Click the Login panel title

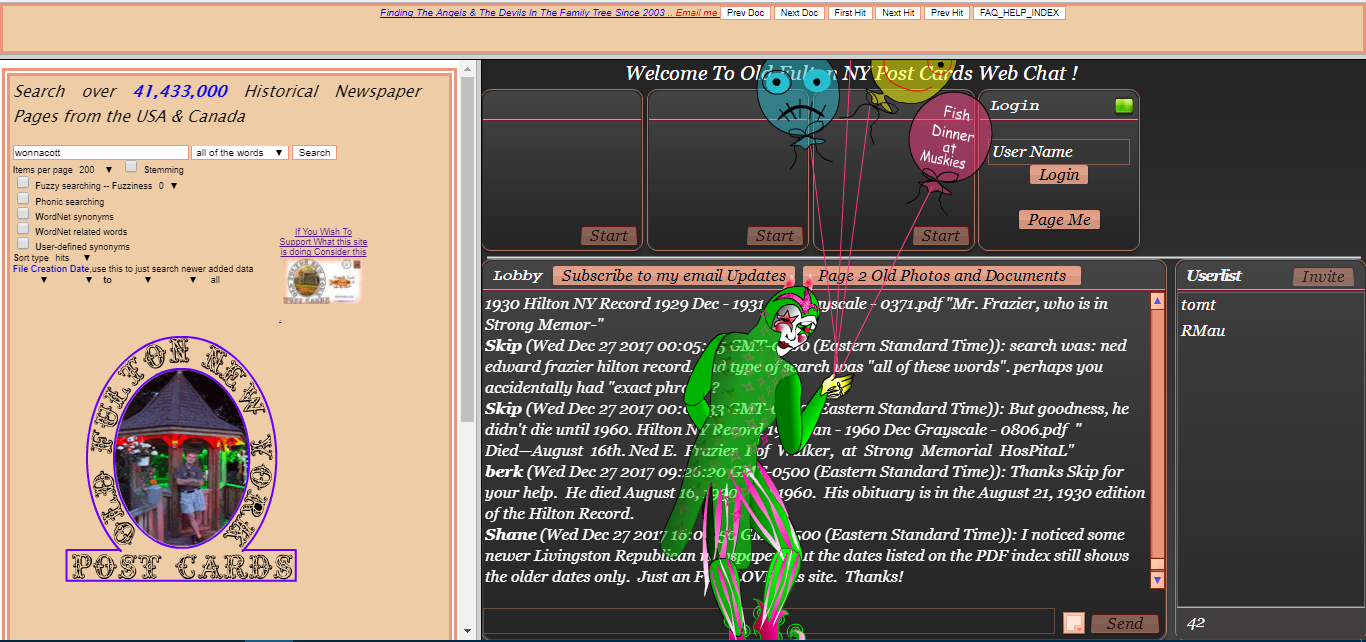coord(1015,106)
